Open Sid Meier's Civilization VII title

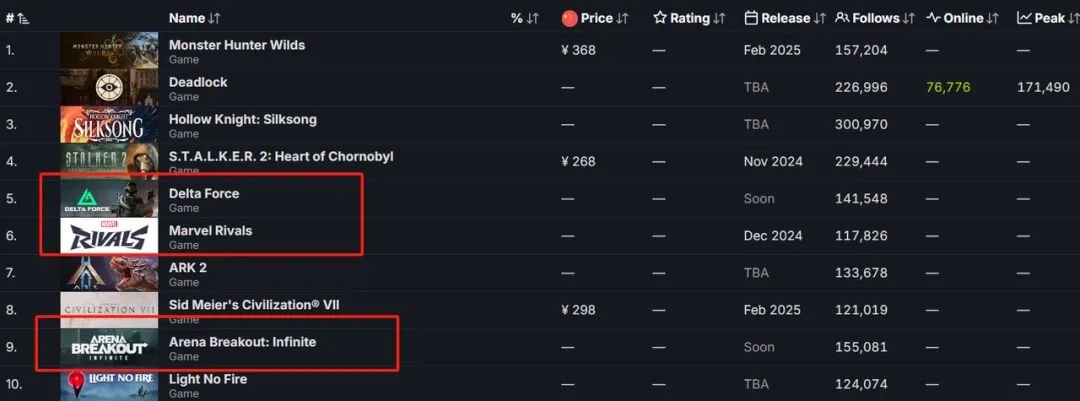(254, 304)
